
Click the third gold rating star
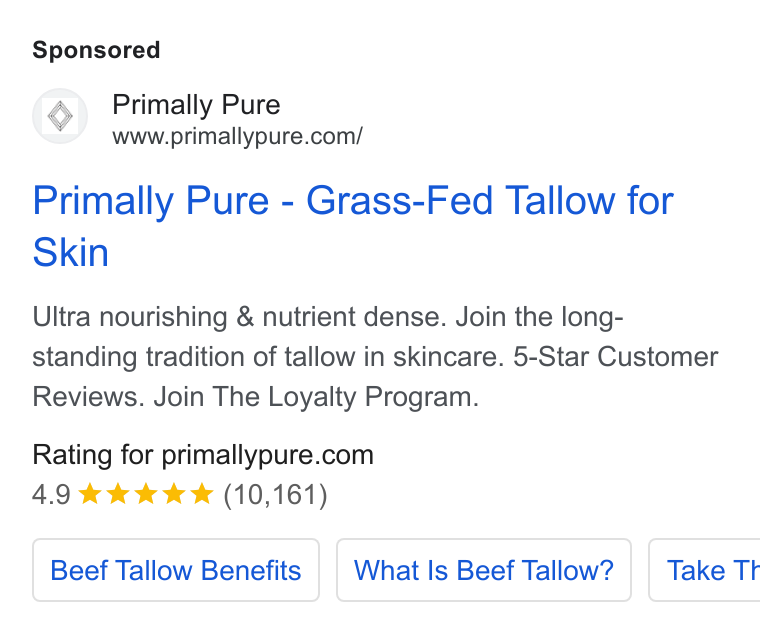point(146,494)
